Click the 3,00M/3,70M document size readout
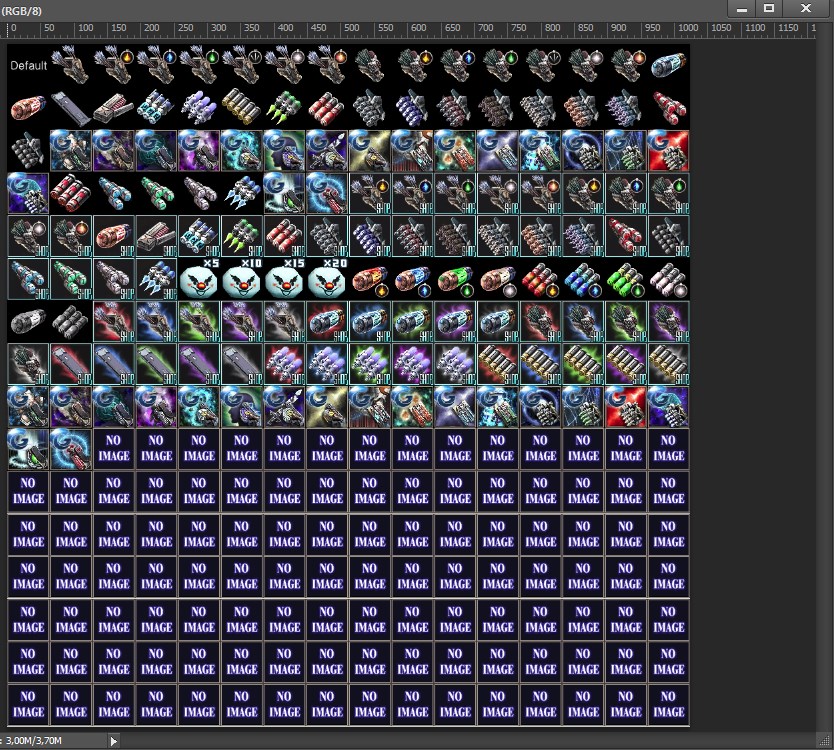This screenshot has height=750, width=834. point(34,740)
